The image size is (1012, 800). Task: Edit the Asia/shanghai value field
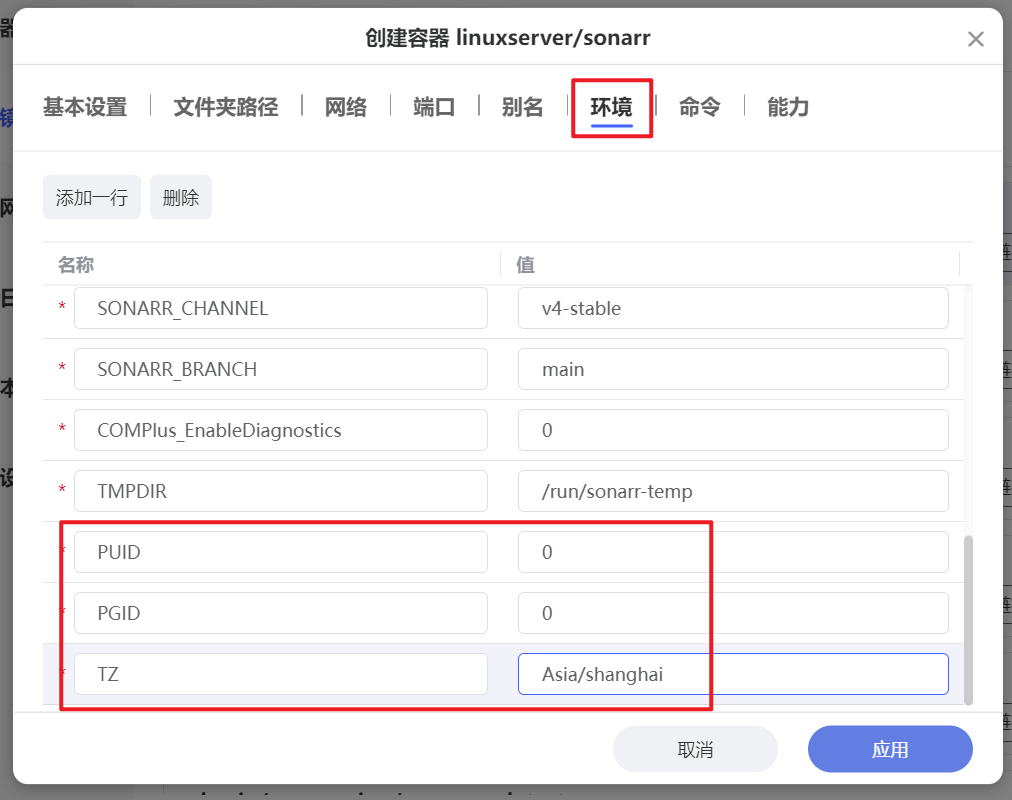(x=733, y=674)
